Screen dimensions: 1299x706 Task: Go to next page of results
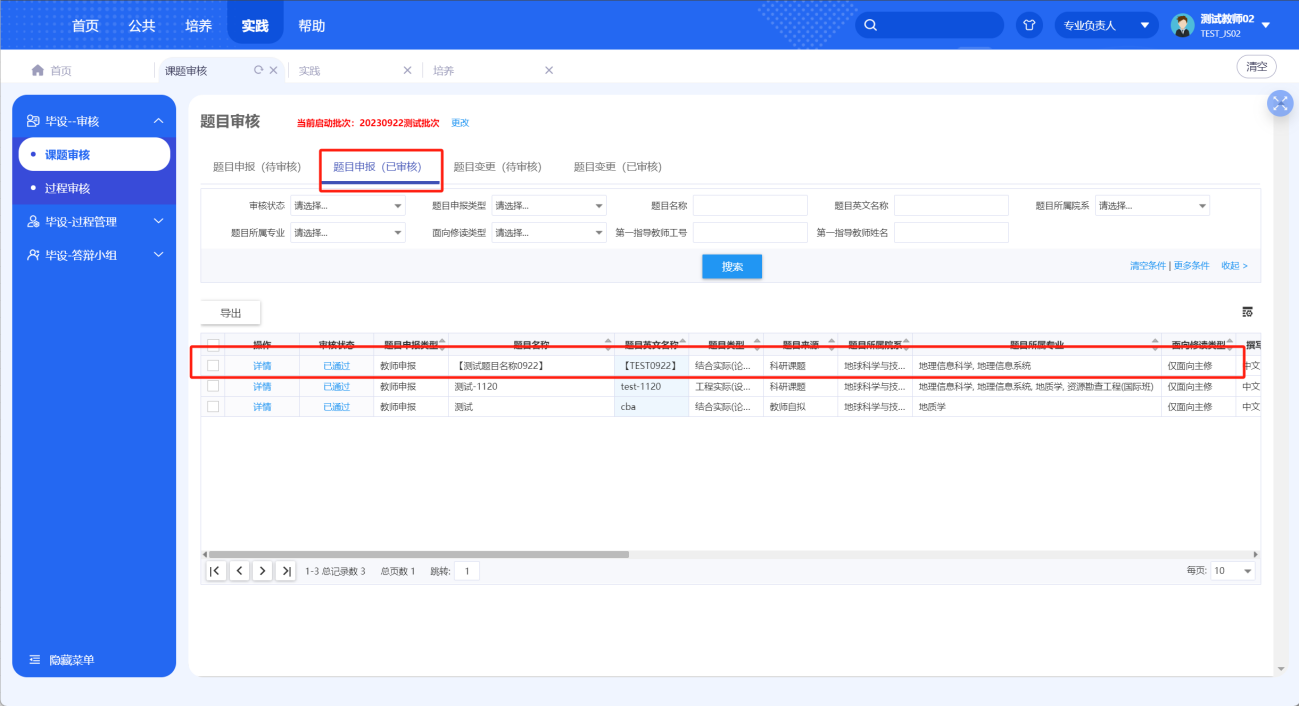coord(262,571)
